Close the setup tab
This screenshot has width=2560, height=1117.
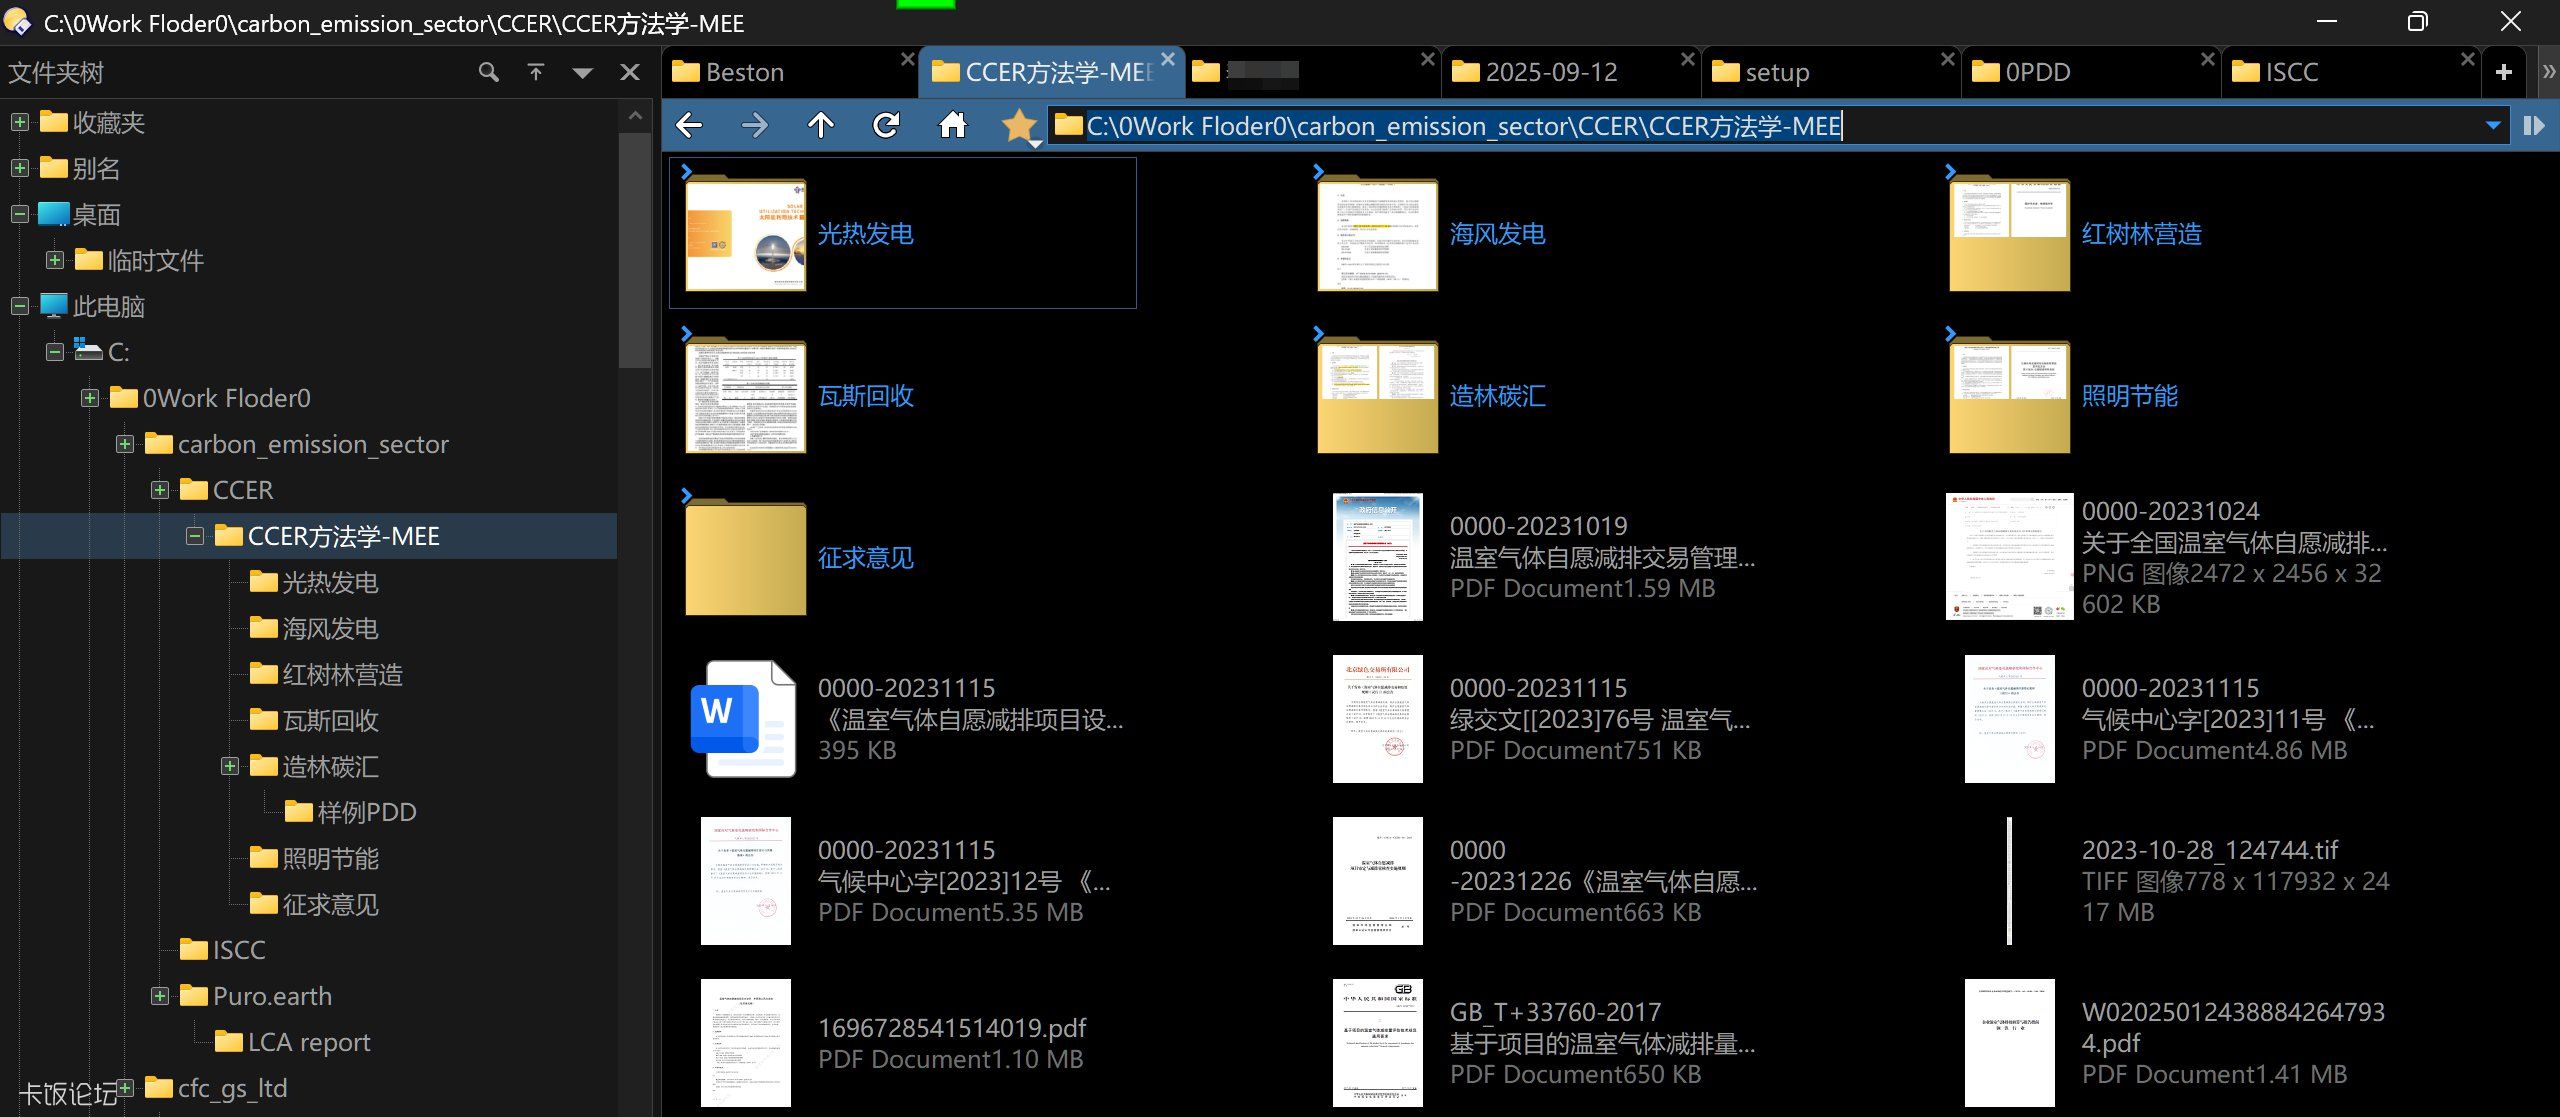click(x=1947, y=60)
